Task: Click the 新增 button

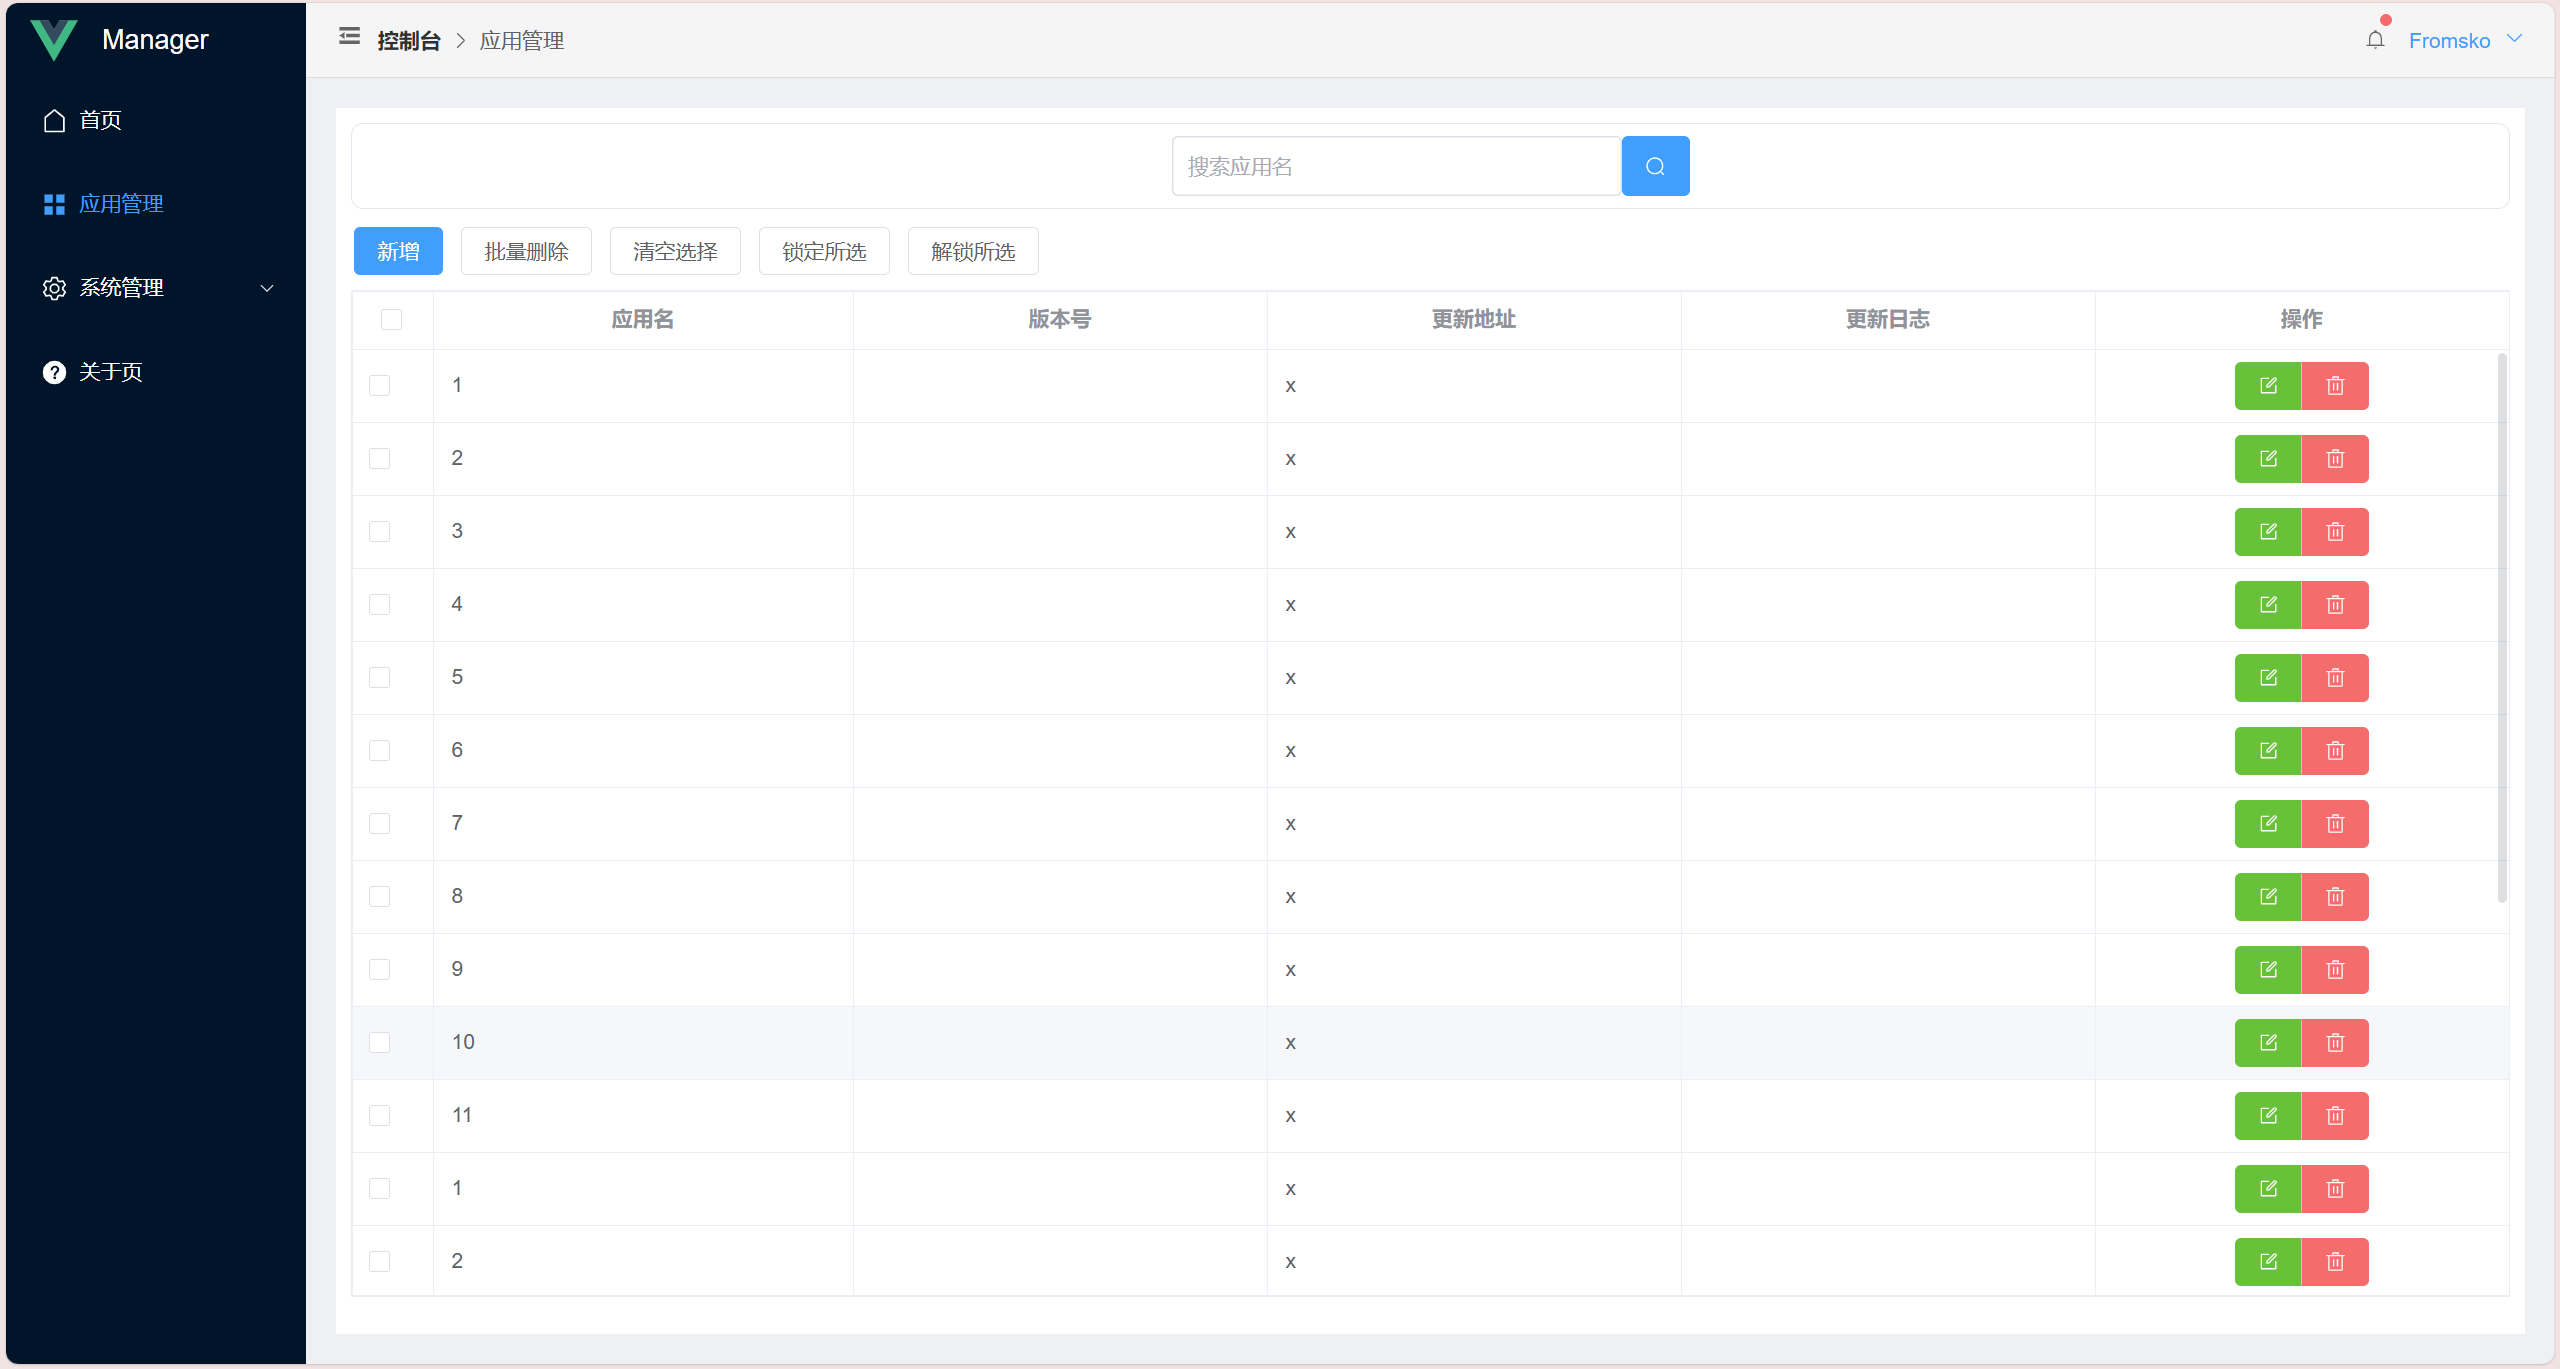Action: [x=398, y=251]
